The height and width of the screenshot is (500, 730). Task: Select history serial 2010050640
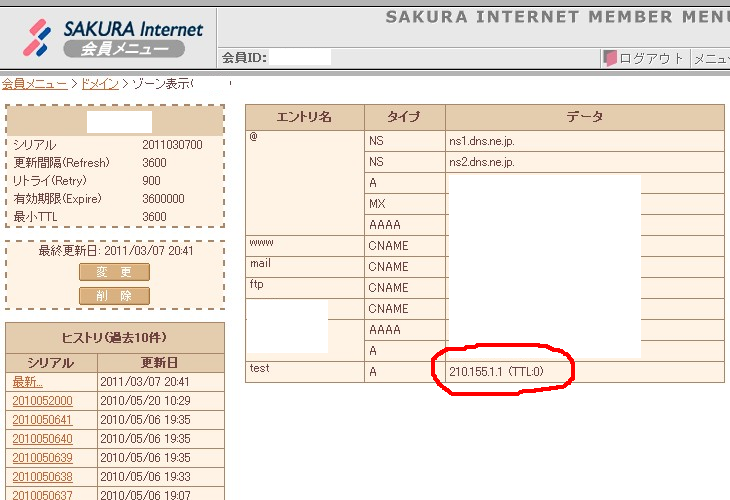point(42,439)
